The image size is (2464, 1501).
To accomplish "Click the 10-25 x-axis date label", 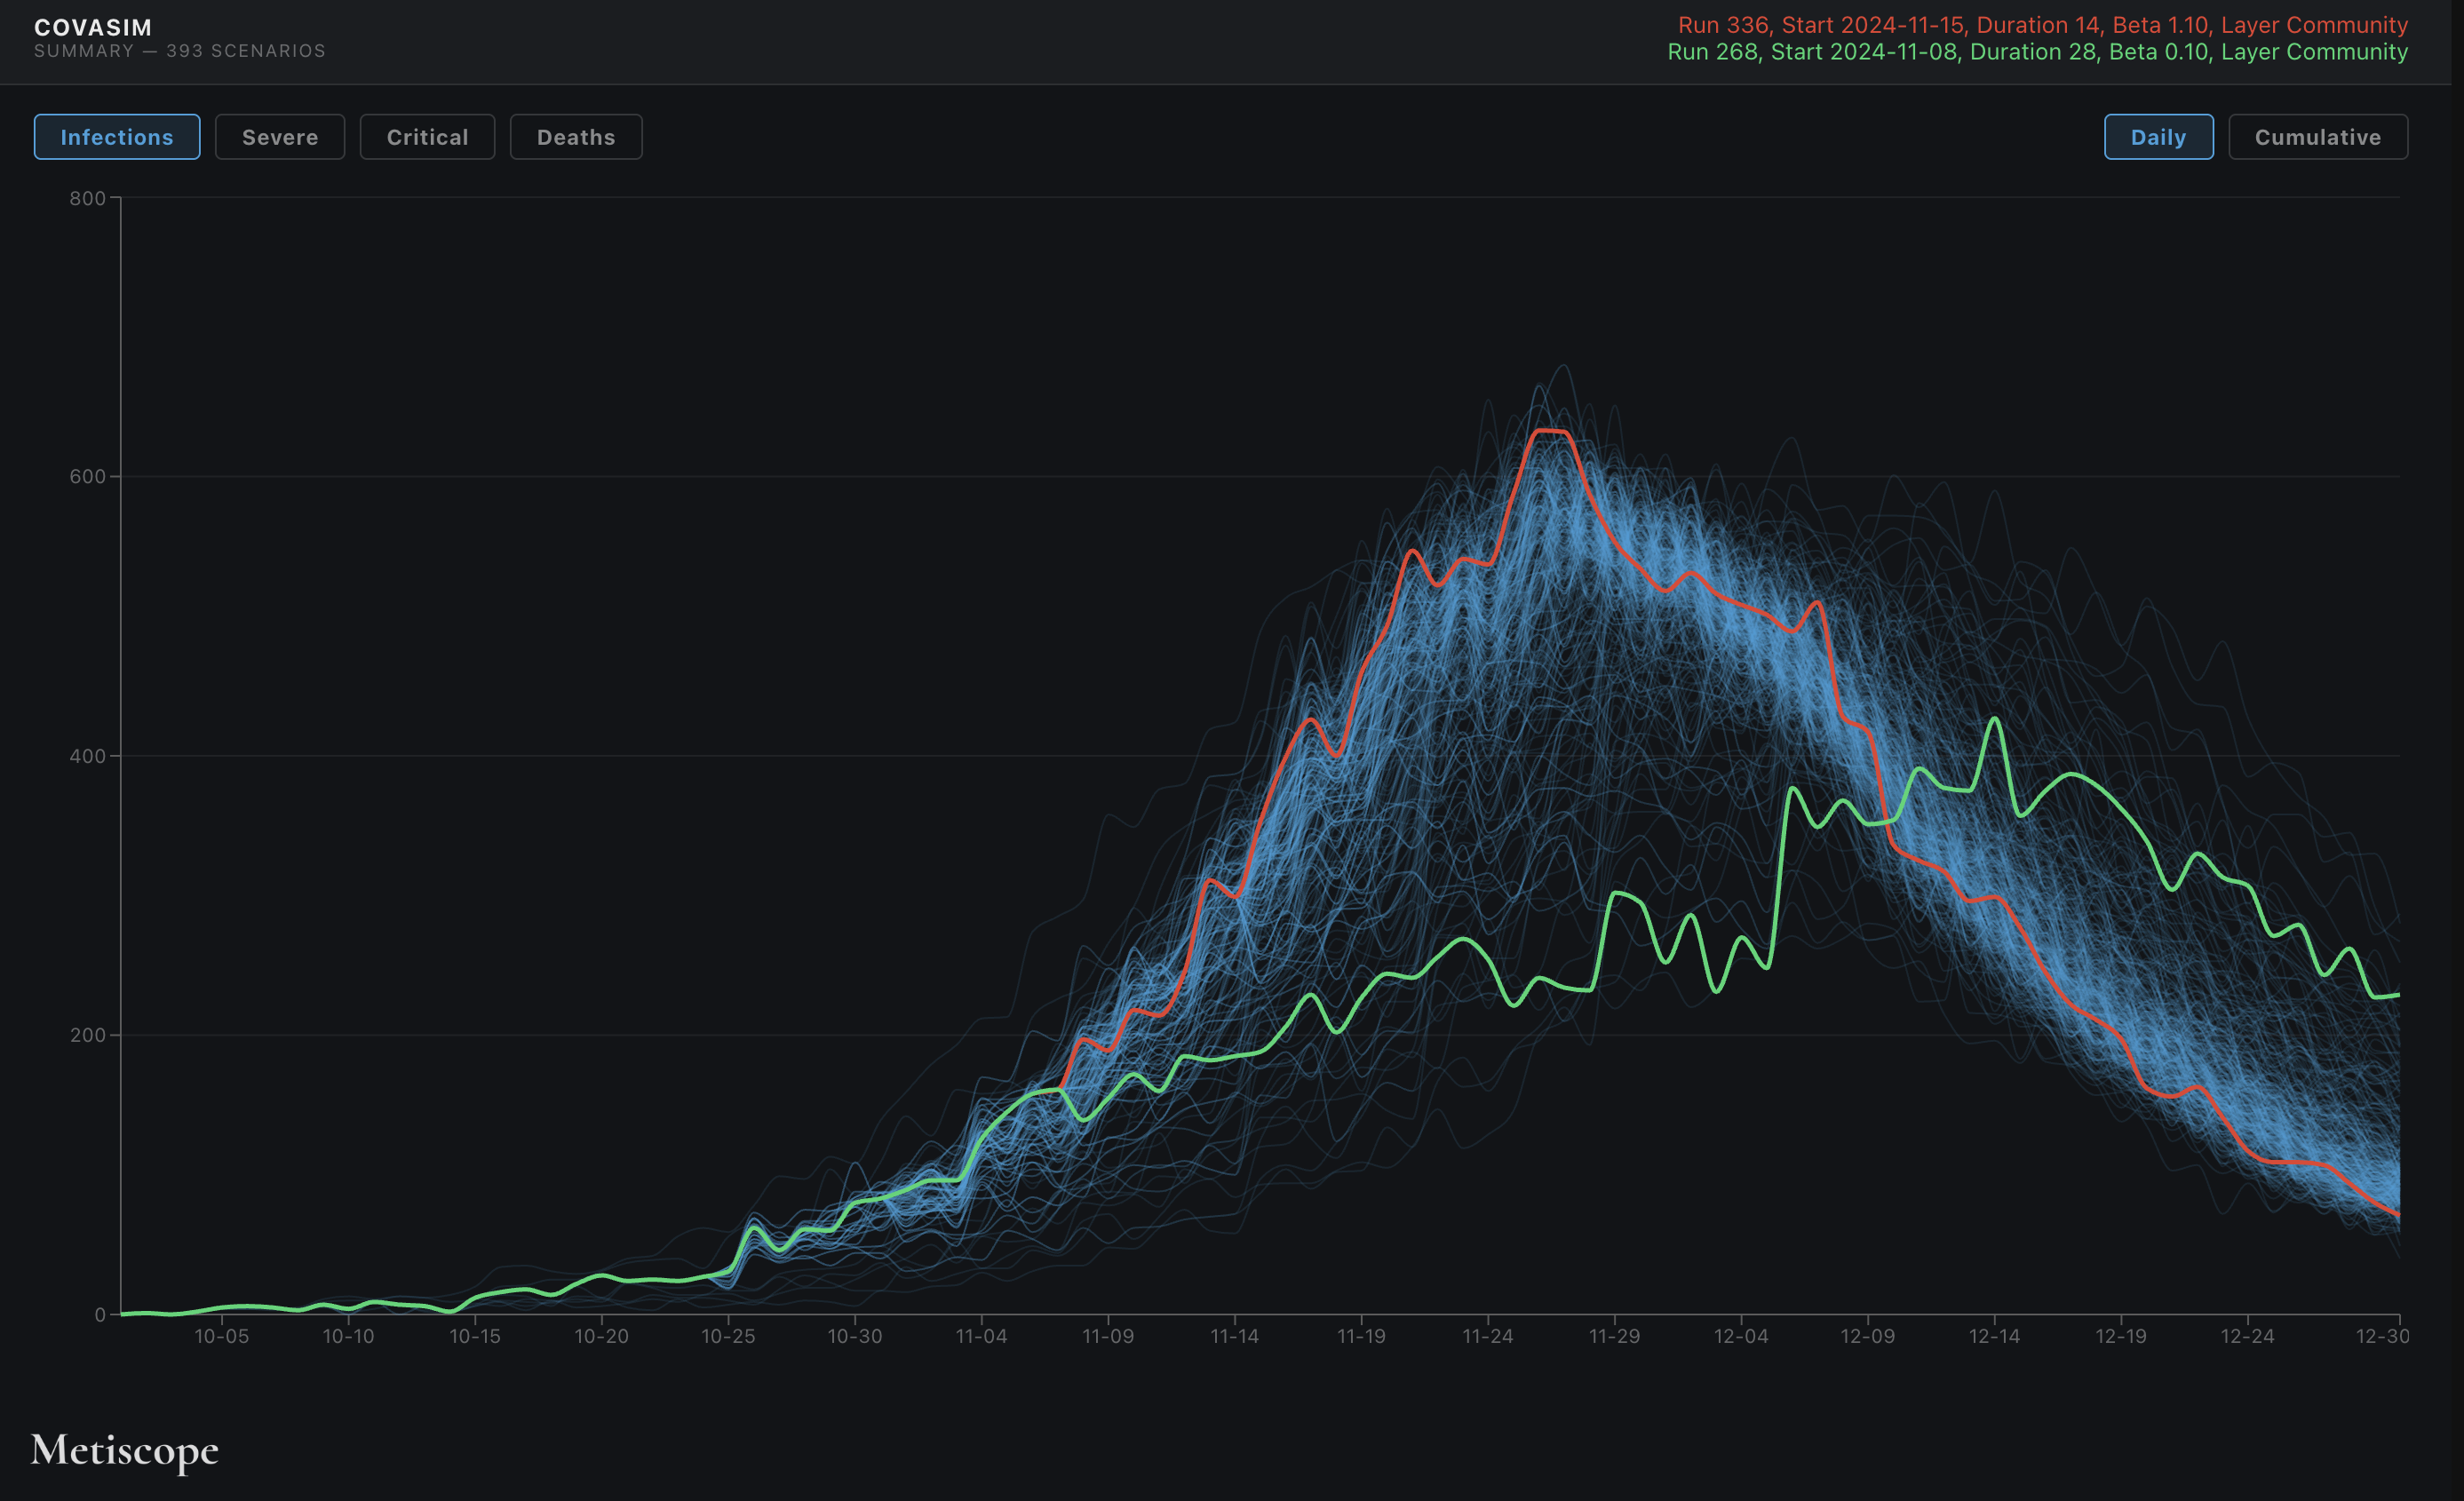I will coord(728,1336).
